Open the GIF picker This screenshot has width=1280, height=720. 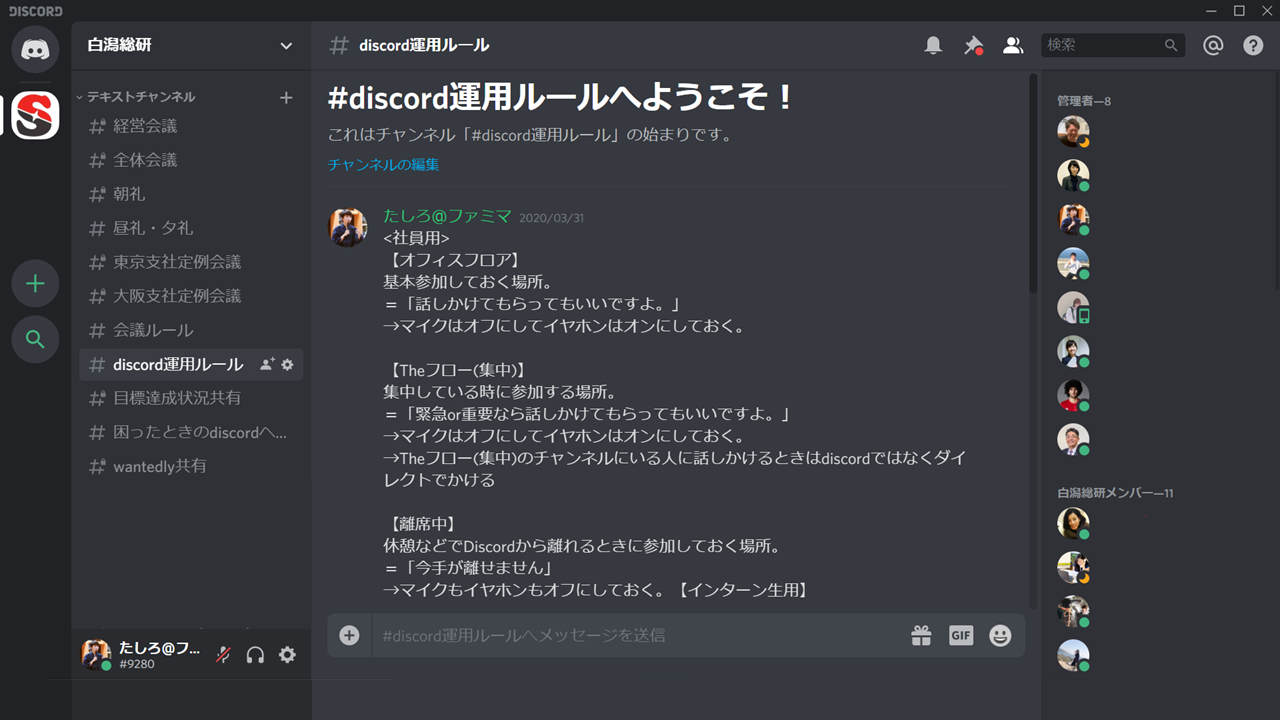pos(961,635)
